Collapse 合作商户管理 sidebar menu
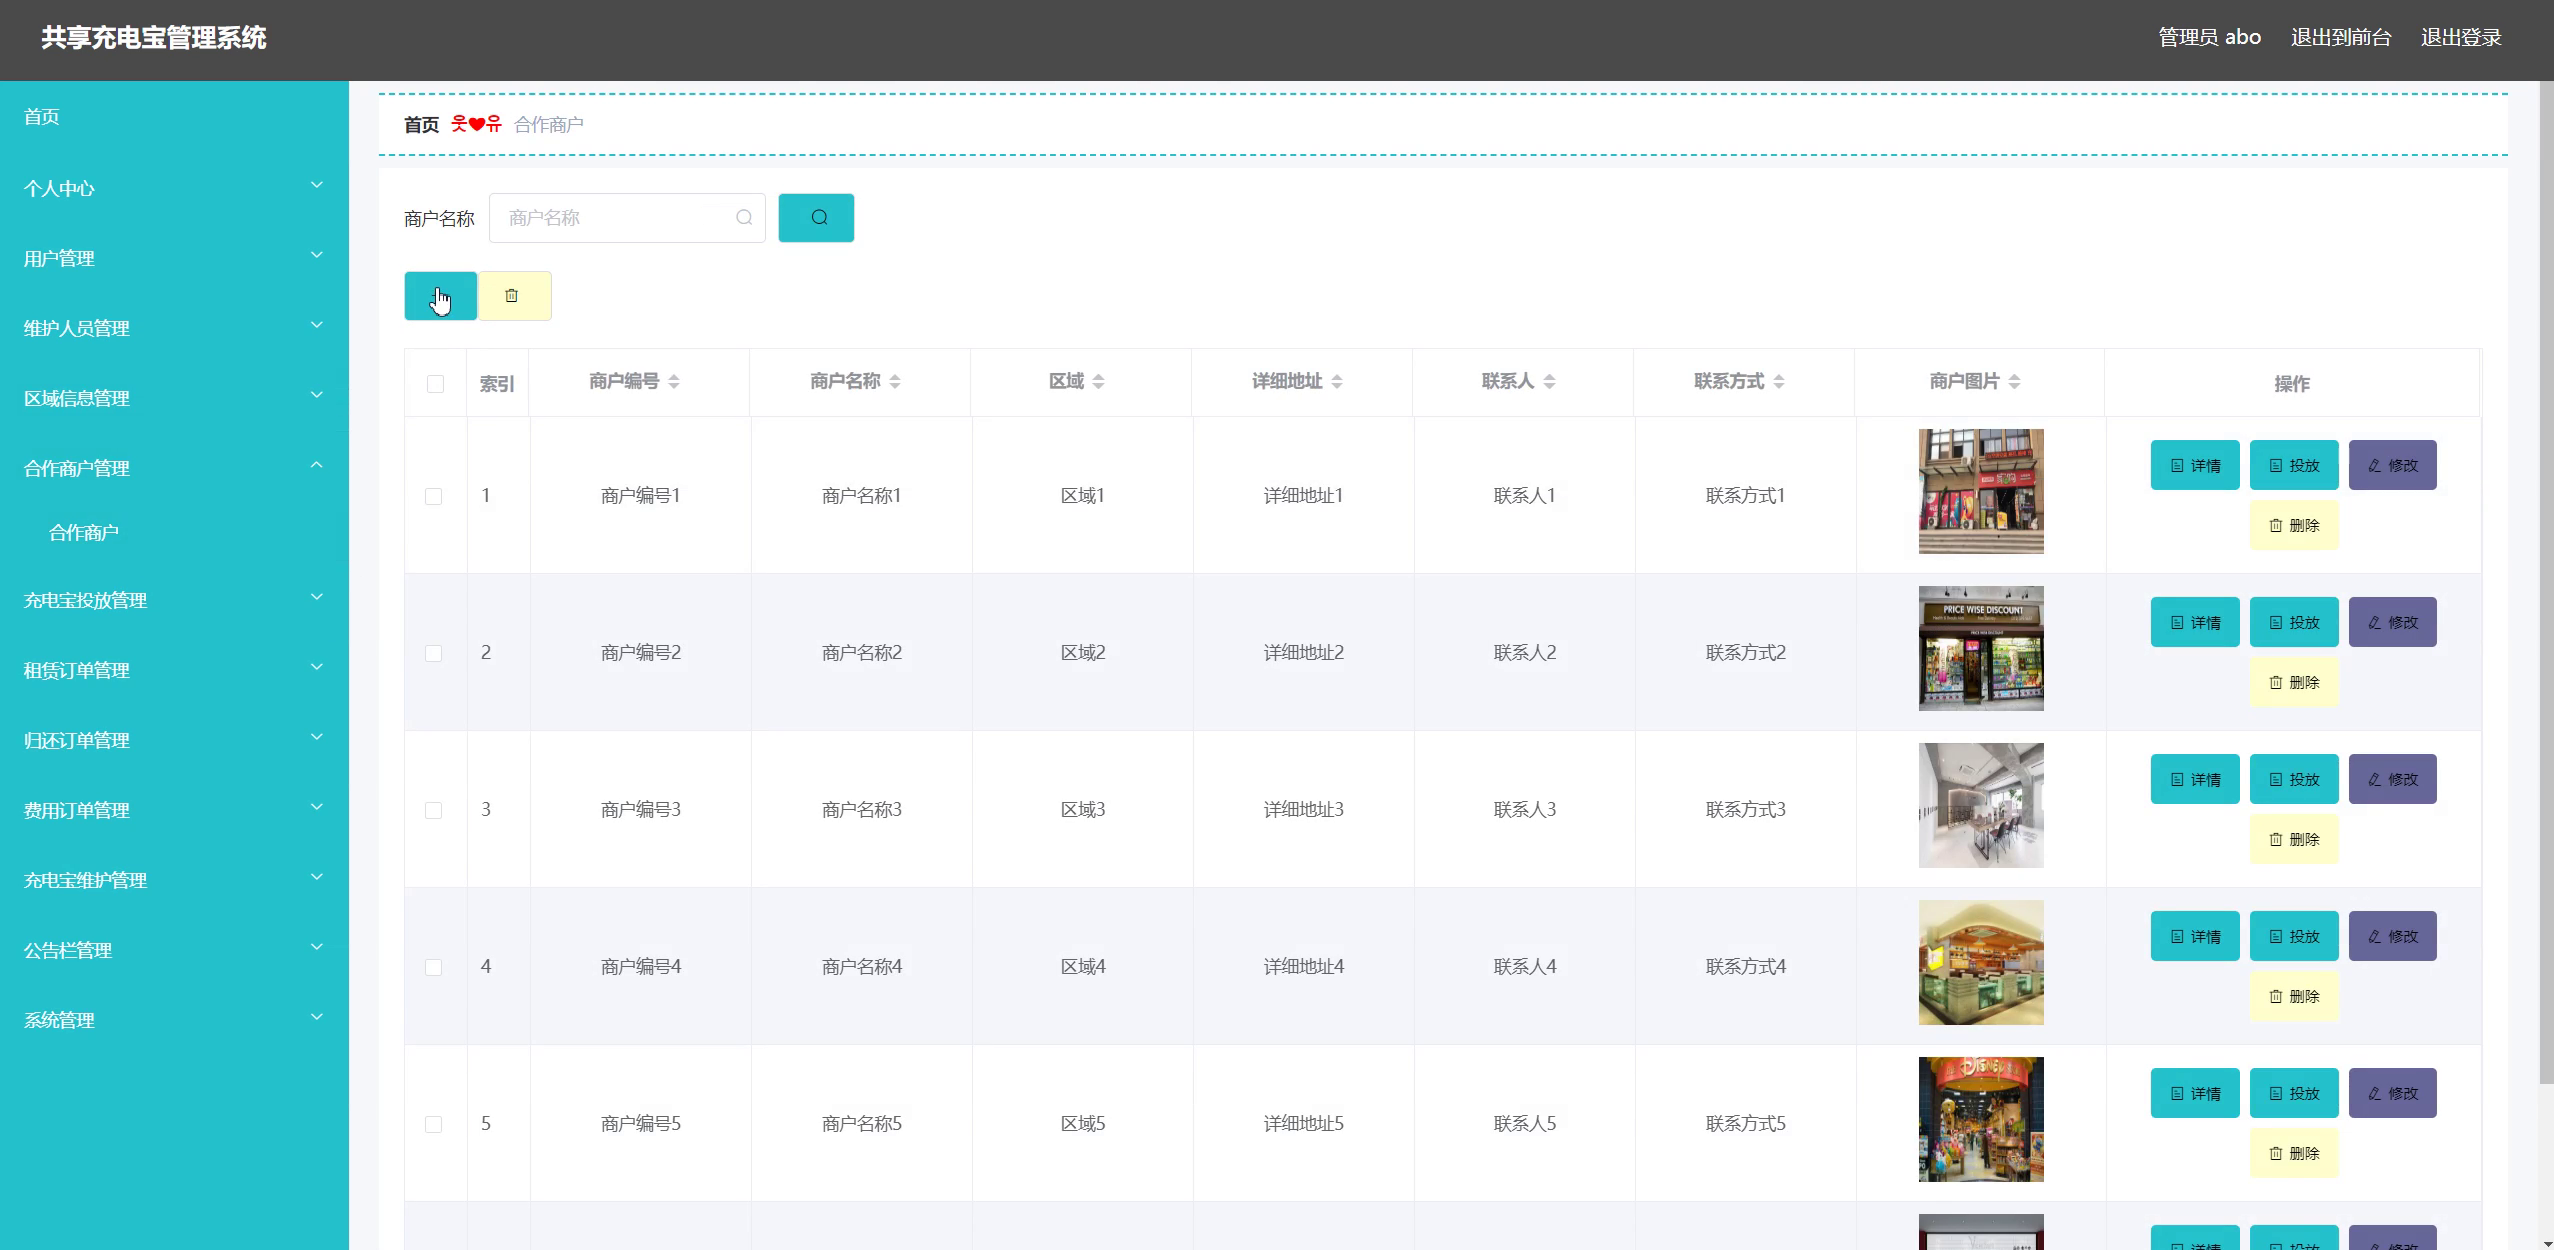 pos(174,468)
